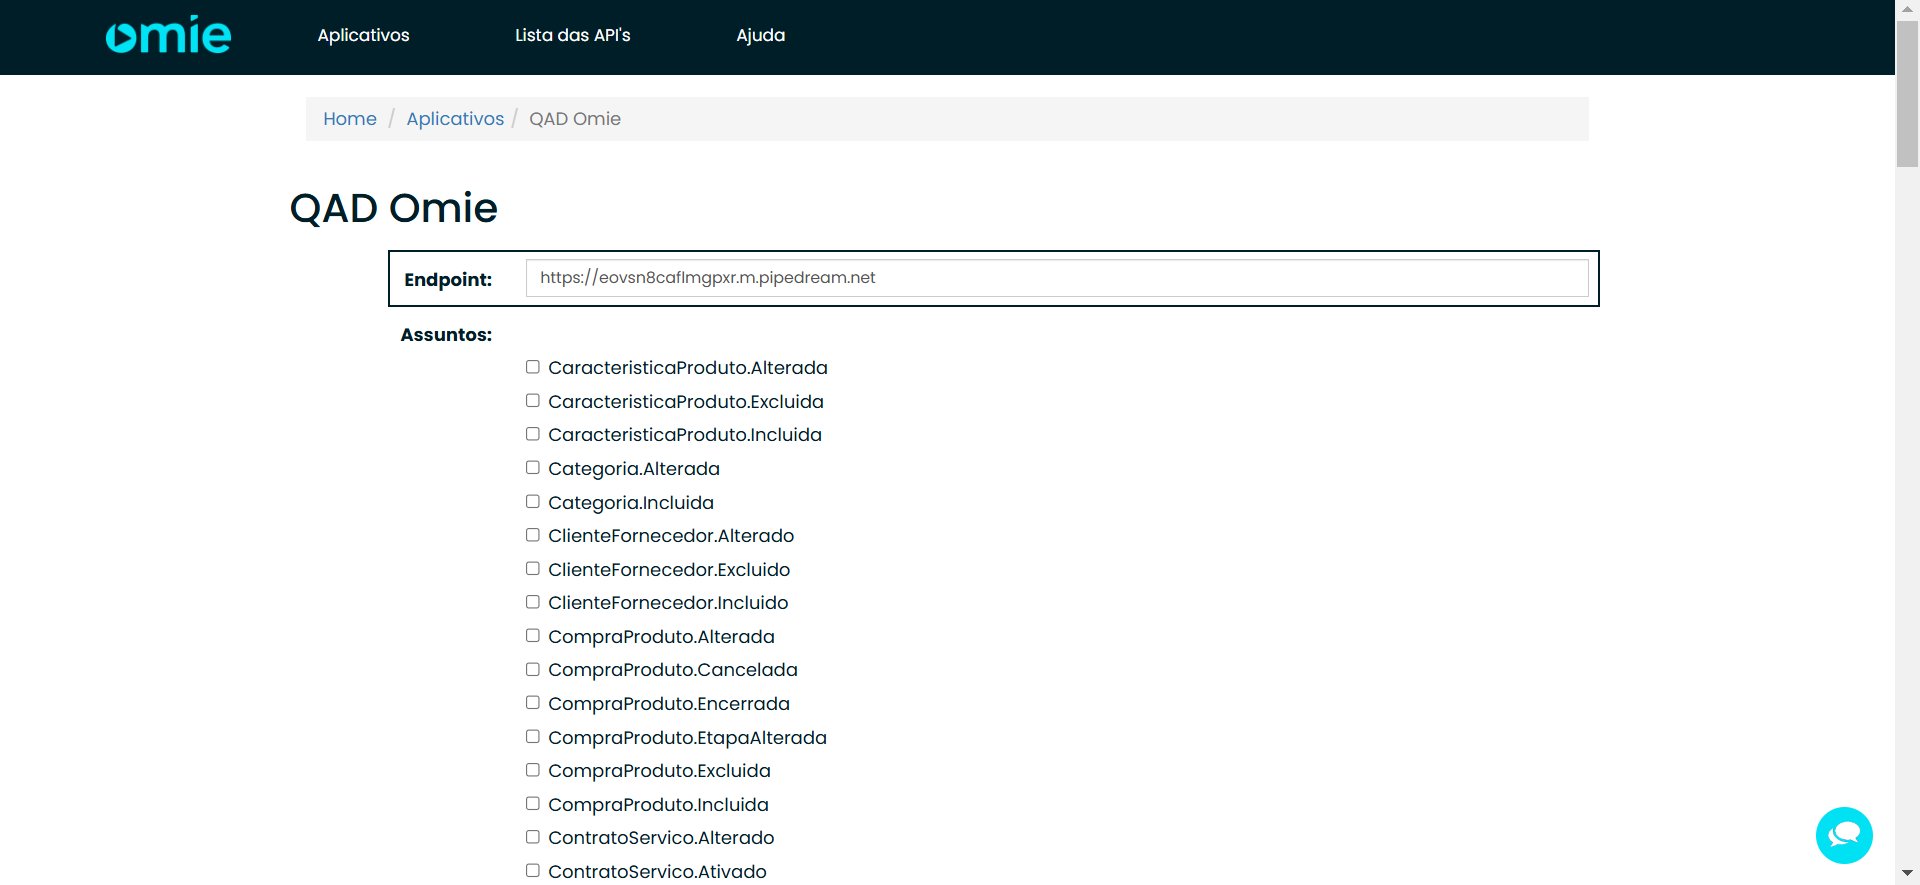The image size is (1920, 885).
Task: Toggle CompraProduto.Excluida checkbox
Action: [533, 770]
